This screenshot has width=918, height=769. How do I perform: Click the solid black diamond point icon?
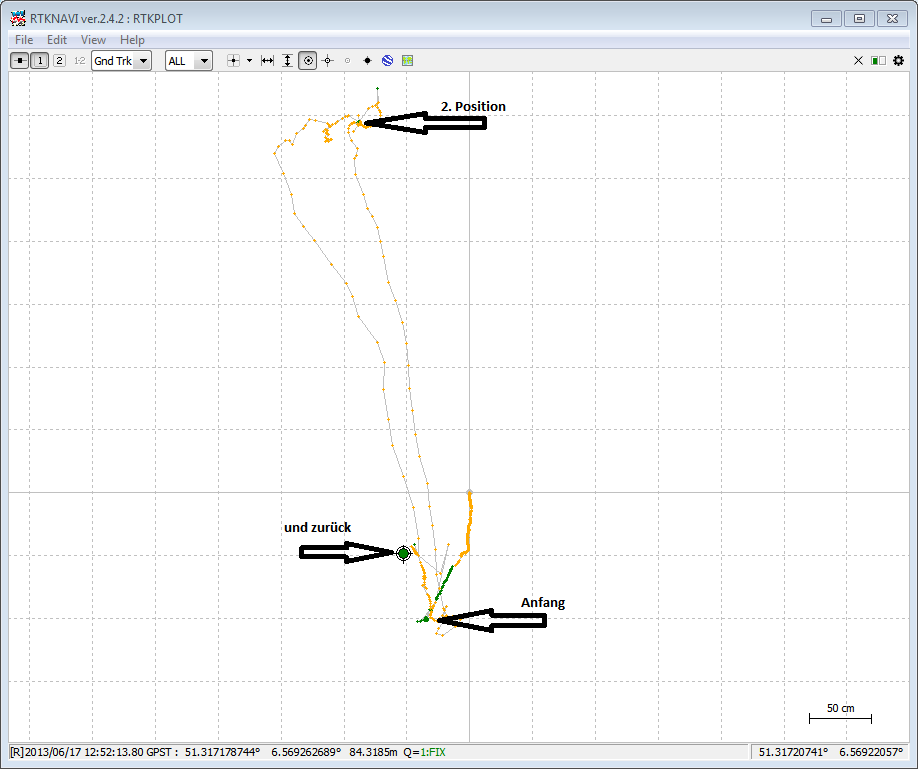point(367,61)
